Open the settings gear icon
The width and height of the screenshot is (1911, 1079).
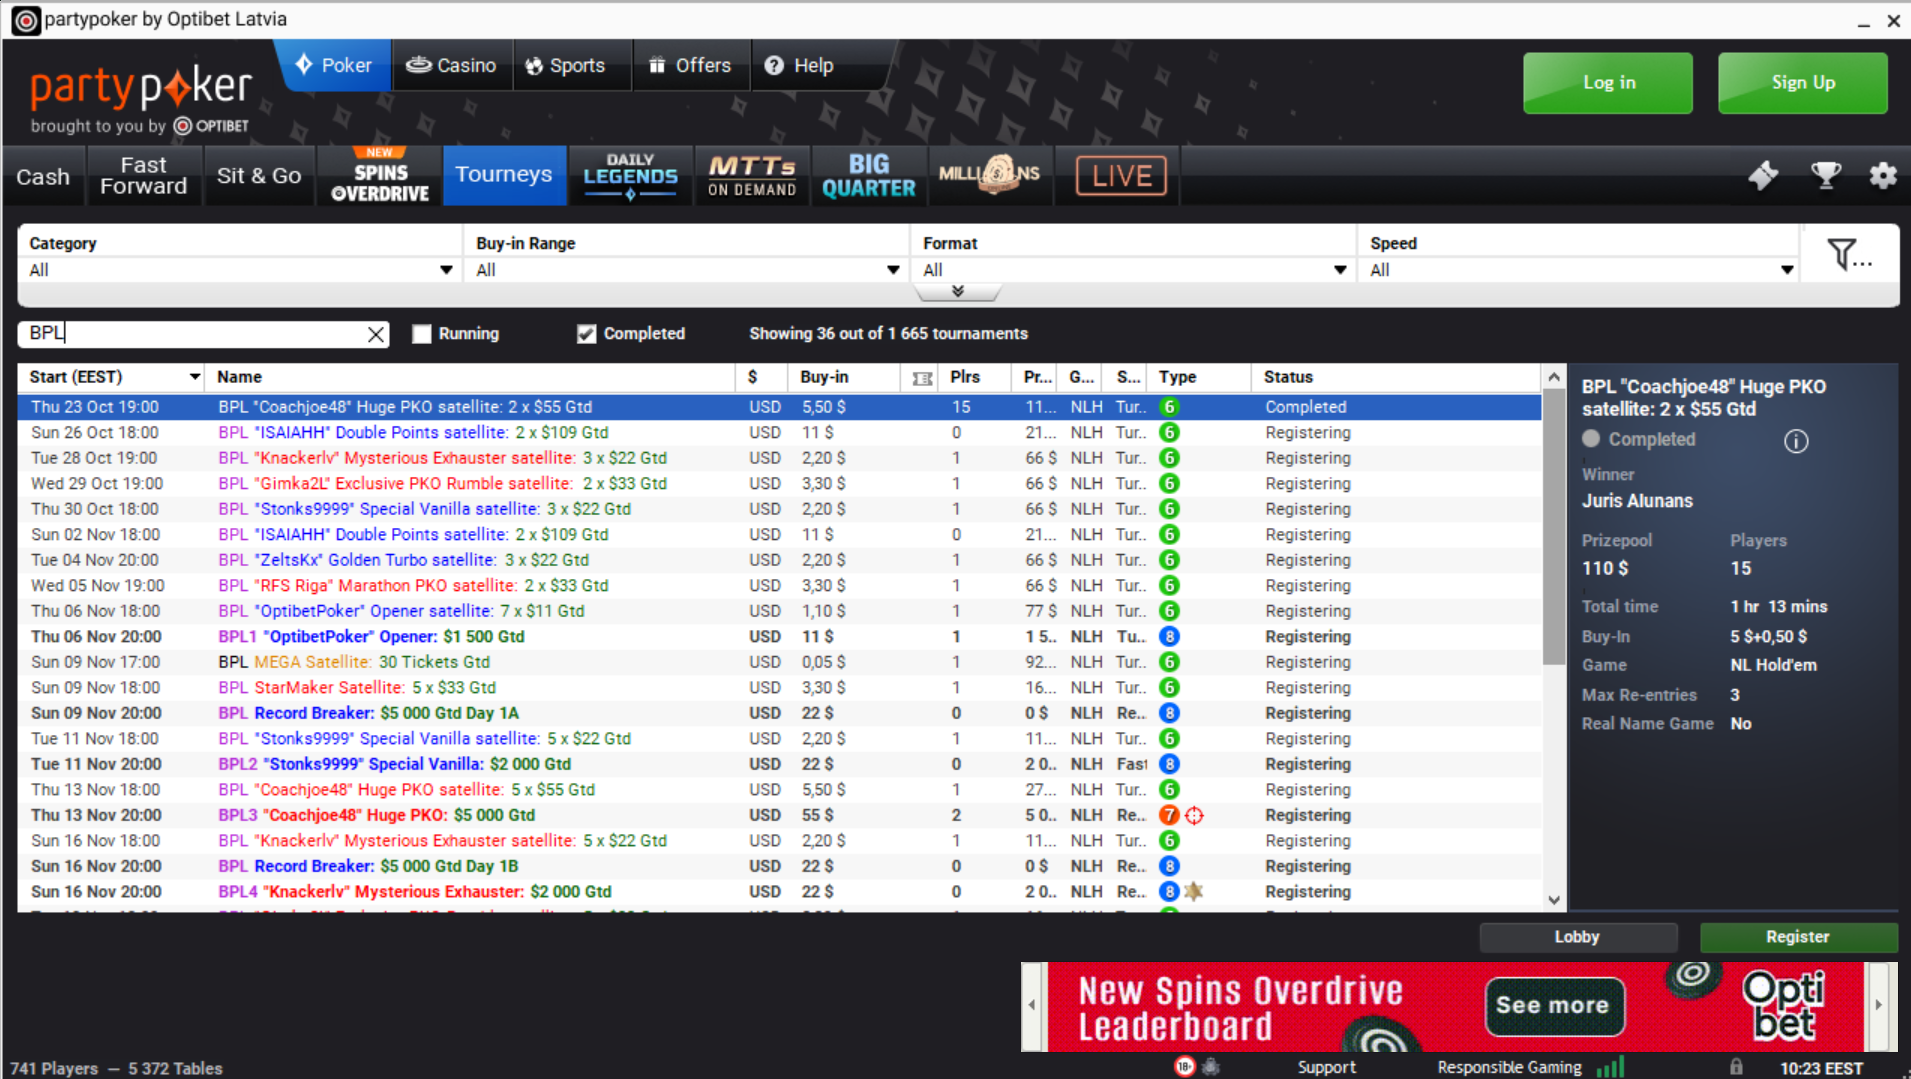[x=1882, y=176]
